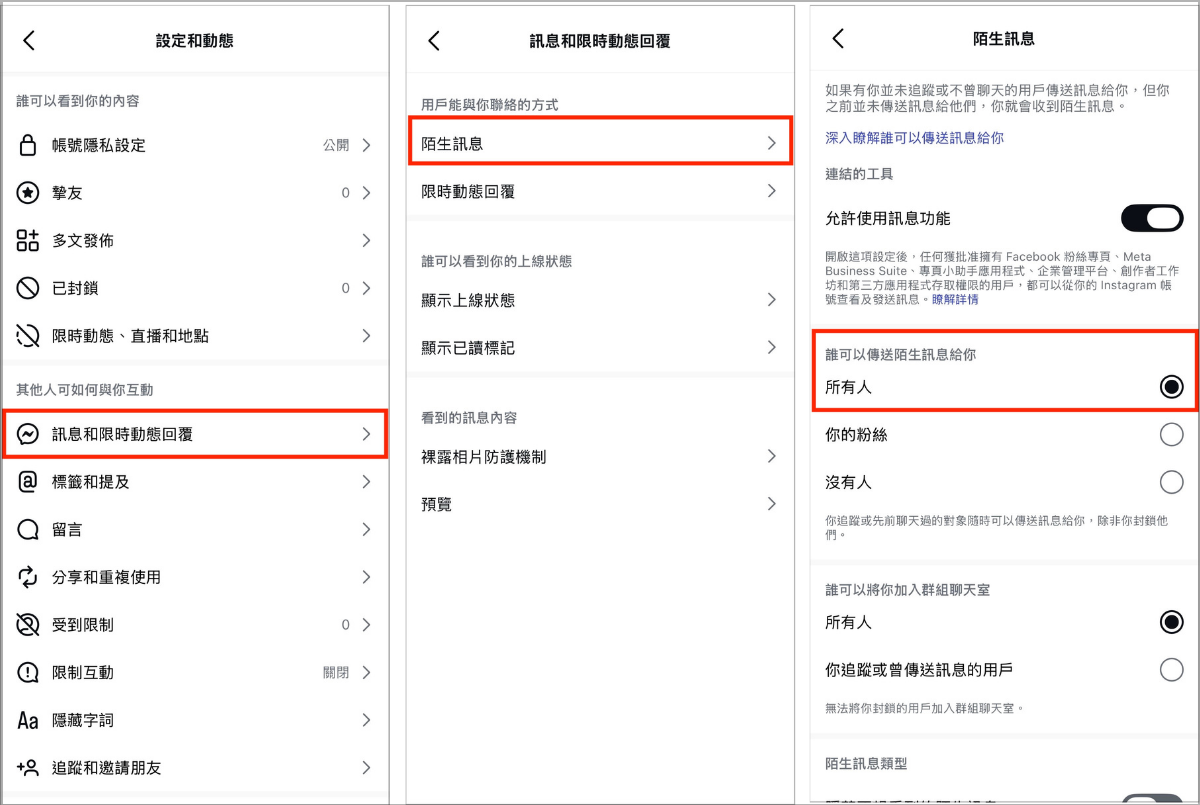Tap the 受到限制 label

[x=83, y=624]
